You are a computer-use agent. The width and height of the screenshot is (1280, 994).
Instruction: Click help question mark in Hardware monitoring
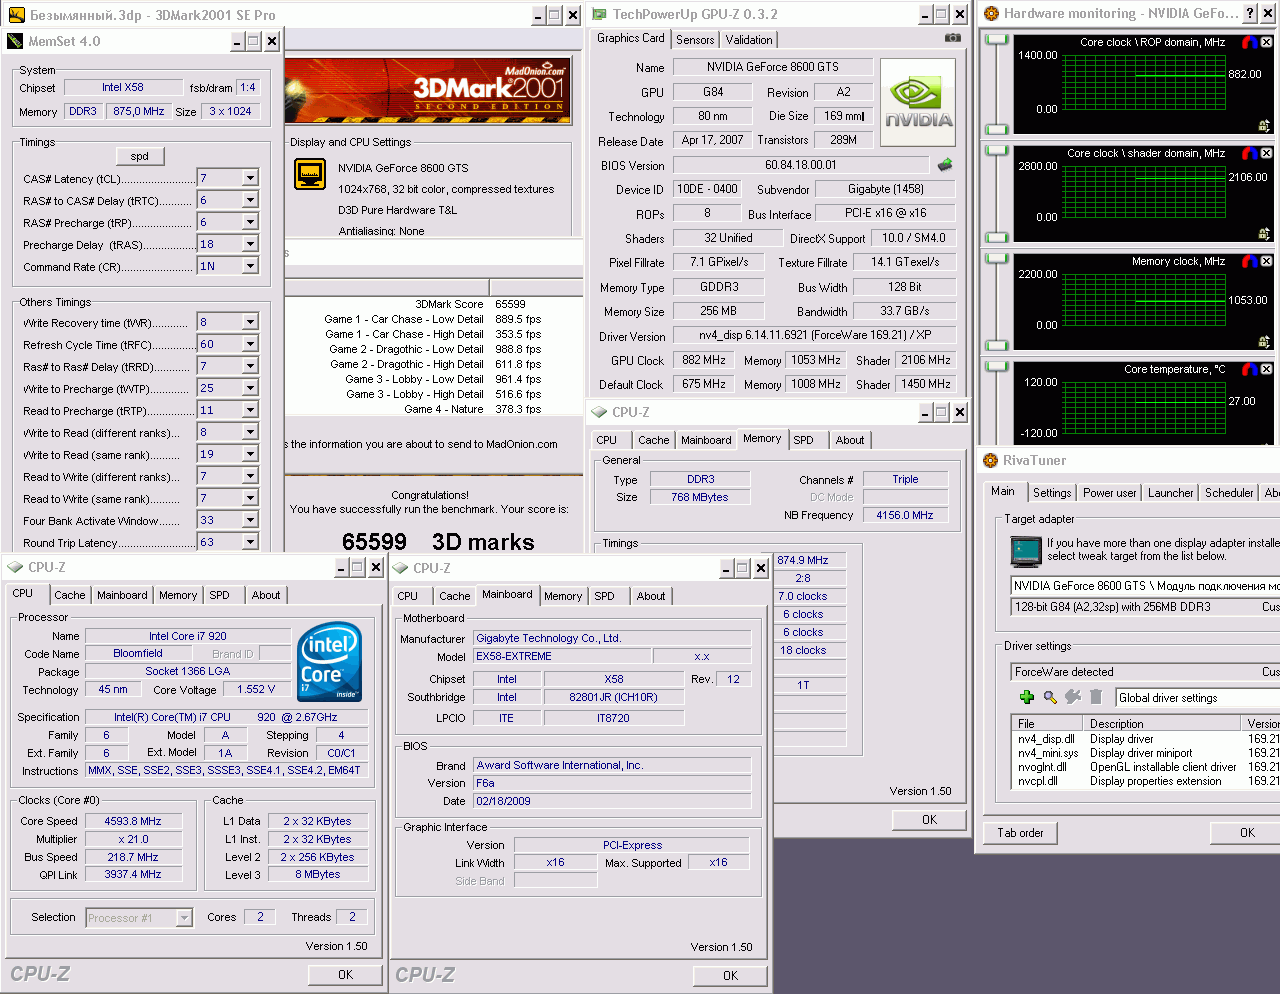pos(1250,13)
